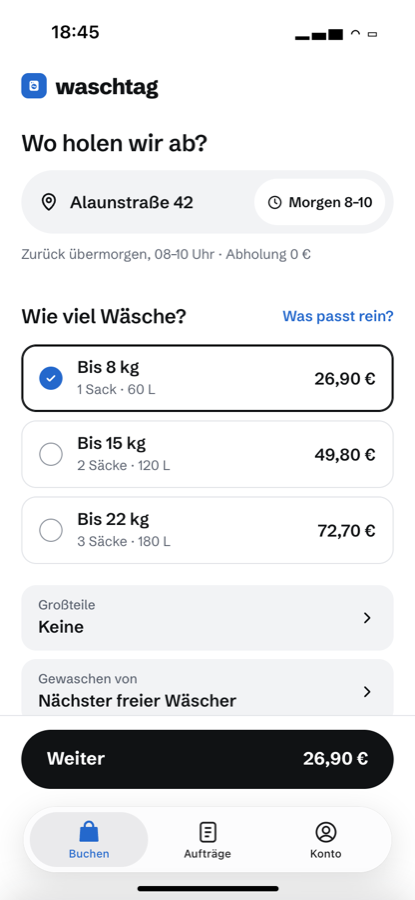Tap the Konto profile icon
This screenshot has width=415, height=900.
pyautogui.click(x=325, y=832)
